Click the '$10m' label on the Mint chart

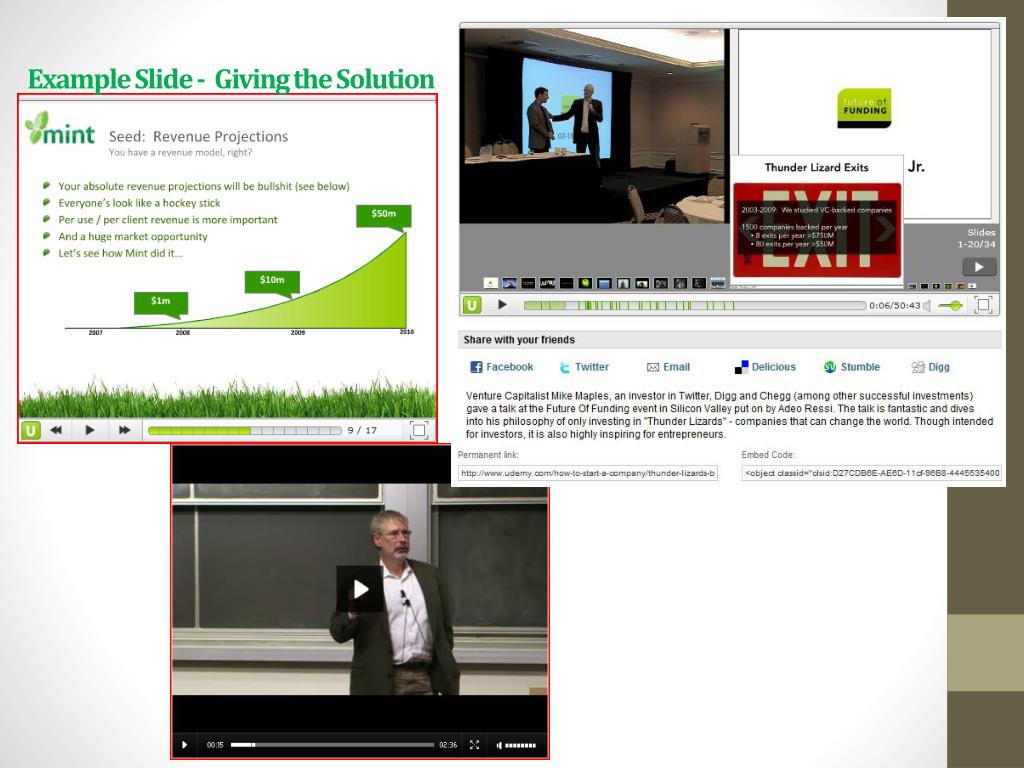(x=272, y=280)
